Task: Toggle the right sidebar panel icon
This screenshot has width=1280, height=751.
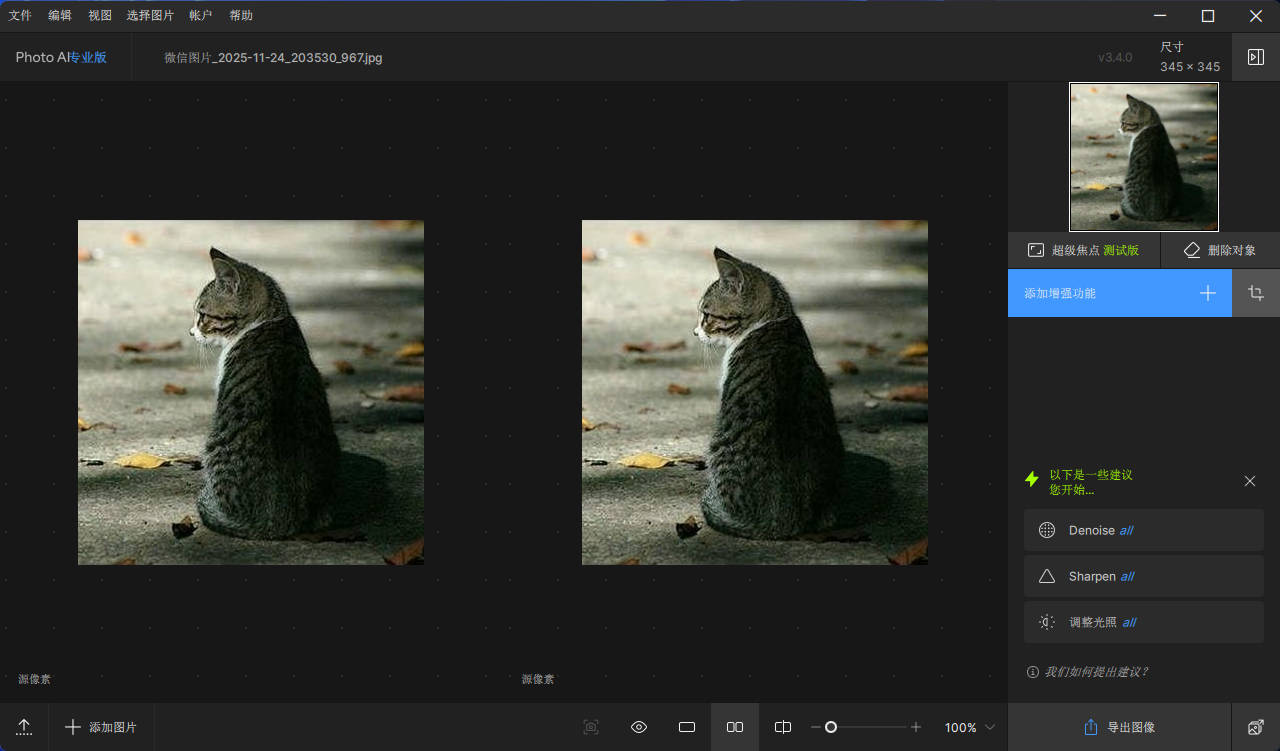Action: coord(1256,57)
